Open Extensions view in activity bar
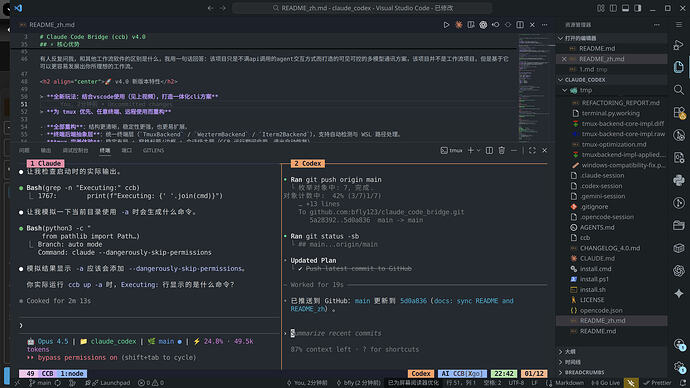 point(678,113)
